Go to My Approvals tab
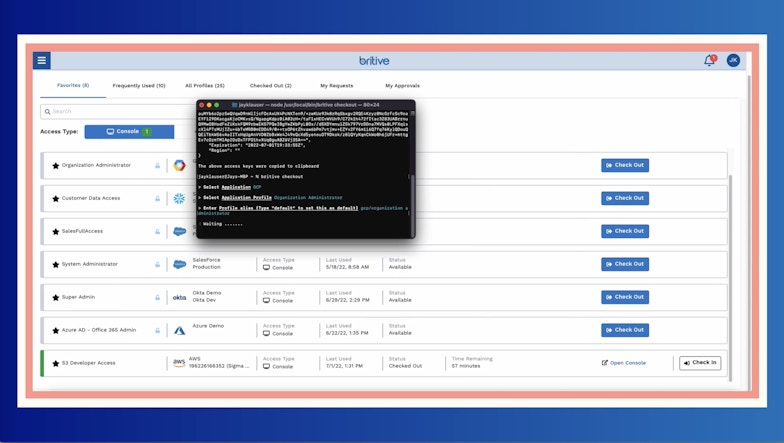This screenshot has width=784, height=443. tap(402, 86)
